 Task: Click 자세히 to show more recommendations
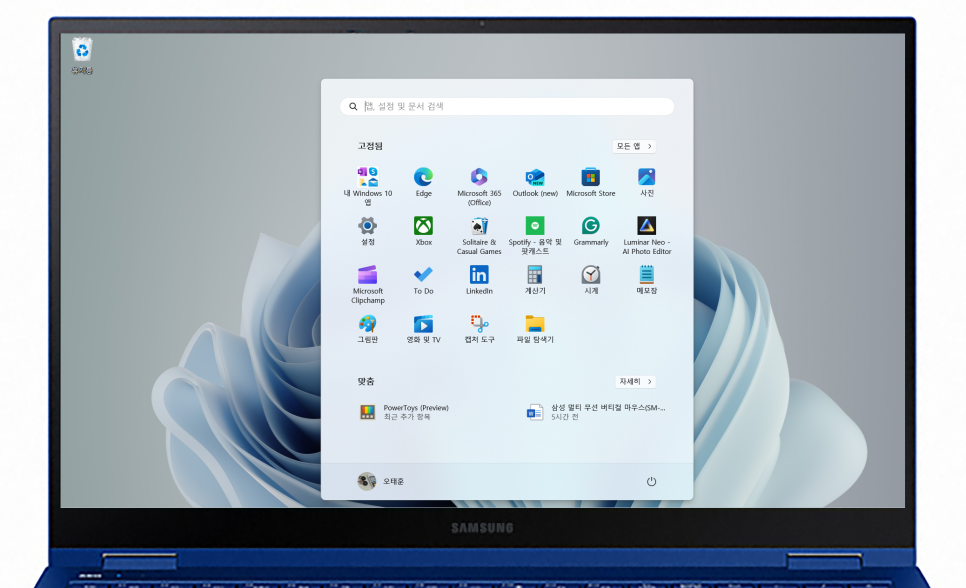pos(635,382)
